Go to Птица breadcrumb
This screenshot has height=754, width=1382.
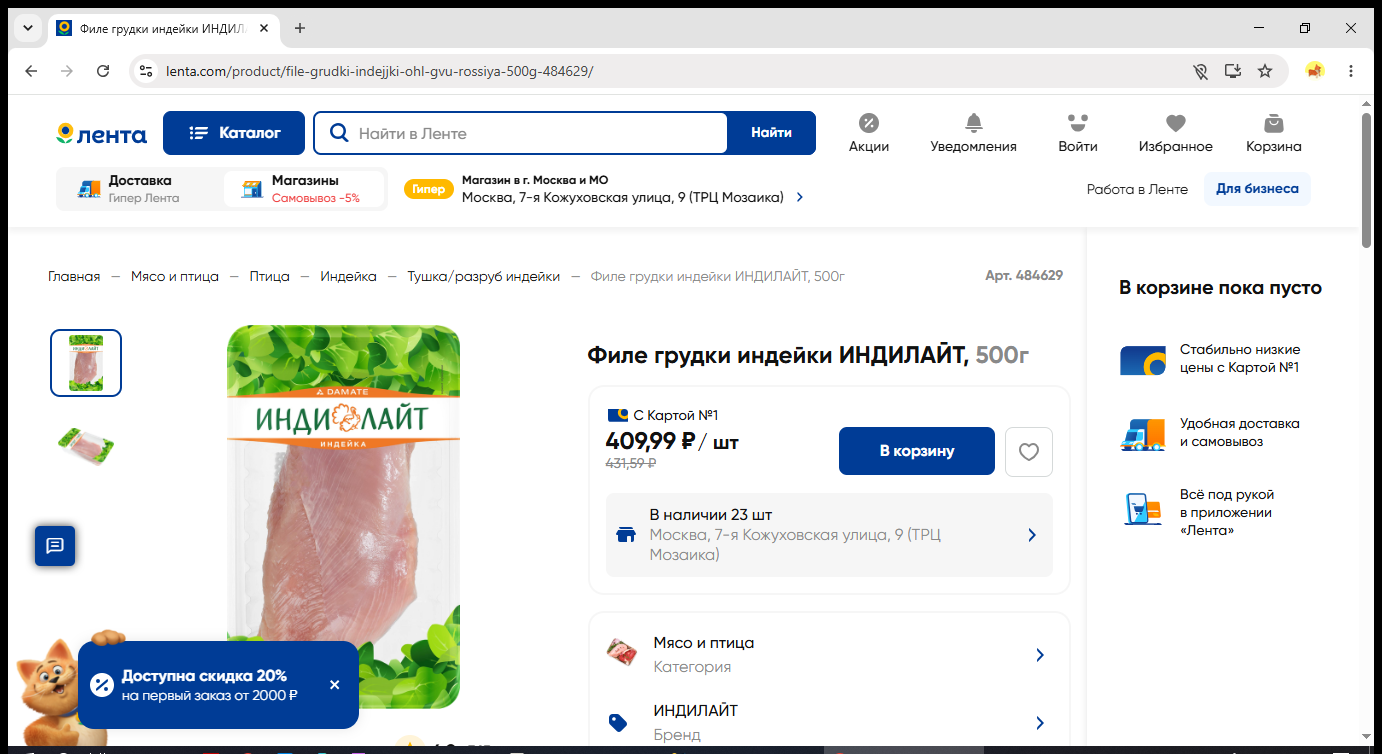click(270, 276)
